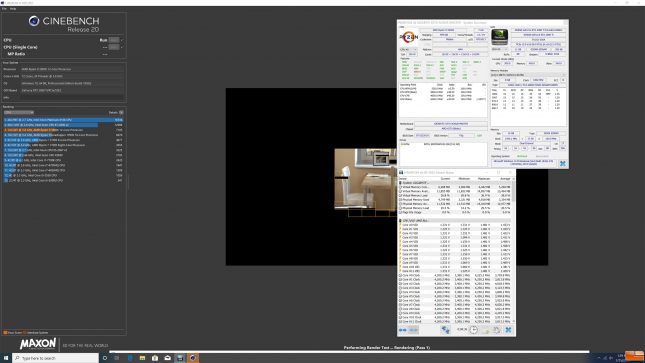The height and width of the screenshot is (363, 645).
Task: Click the Ryzen logo in HWiNFO System Summary
Action: pos(408,37)
